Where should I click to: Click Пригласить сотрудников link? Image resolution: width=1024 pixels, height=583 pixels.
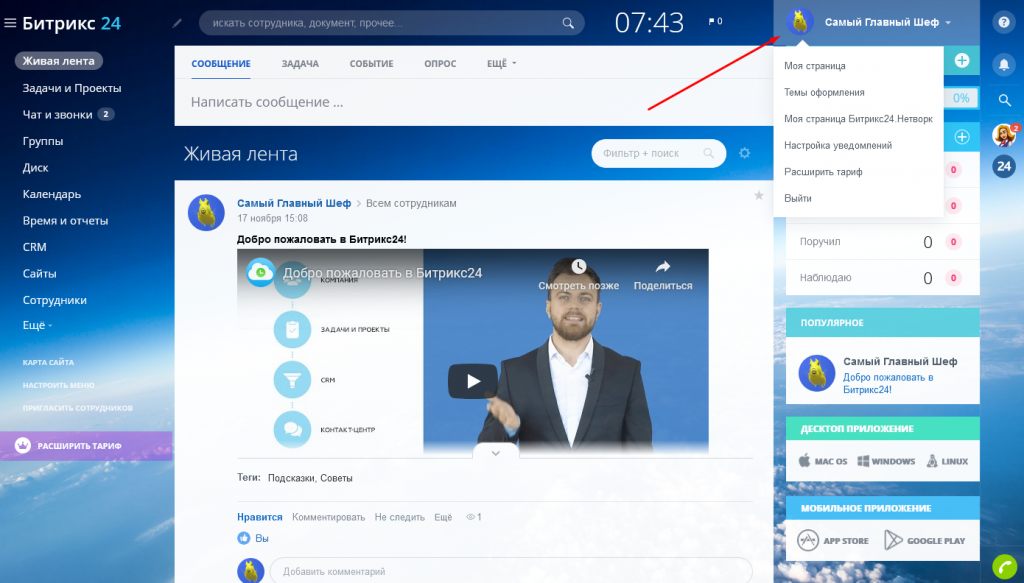(78, 408)
